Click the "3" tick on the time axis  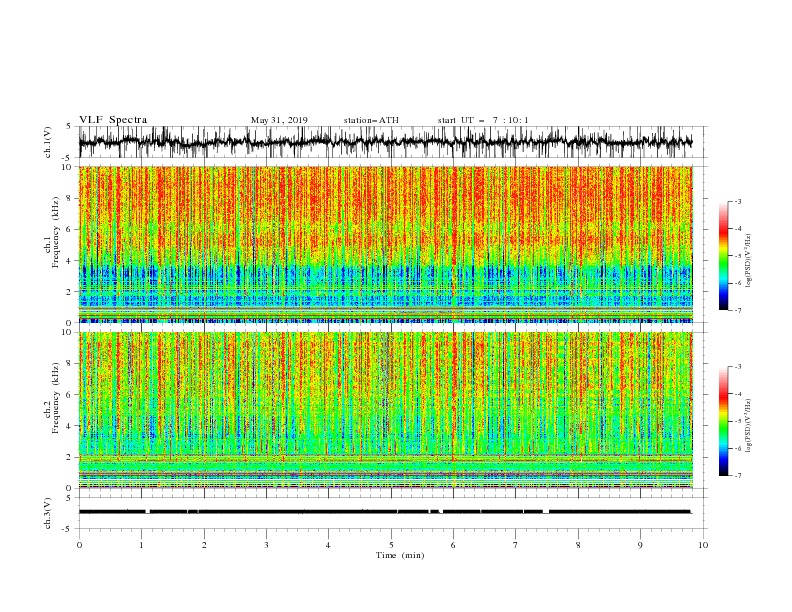[266, 545]
